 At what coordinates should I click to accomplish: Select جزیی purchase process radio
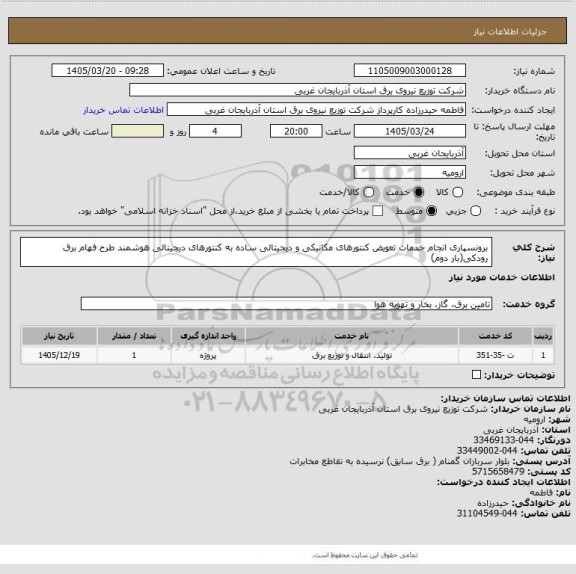476,211
